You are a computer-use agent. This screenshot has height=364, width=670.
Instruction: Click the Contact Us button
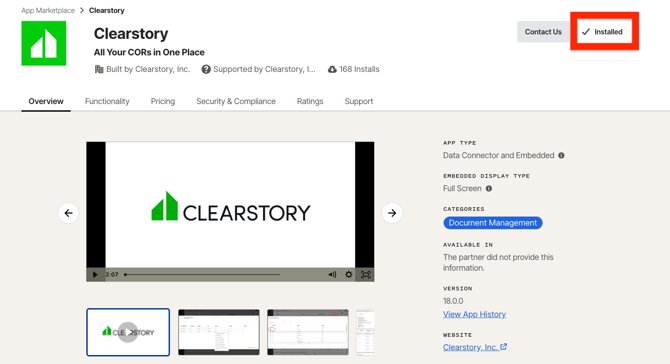tap(543, 32)
